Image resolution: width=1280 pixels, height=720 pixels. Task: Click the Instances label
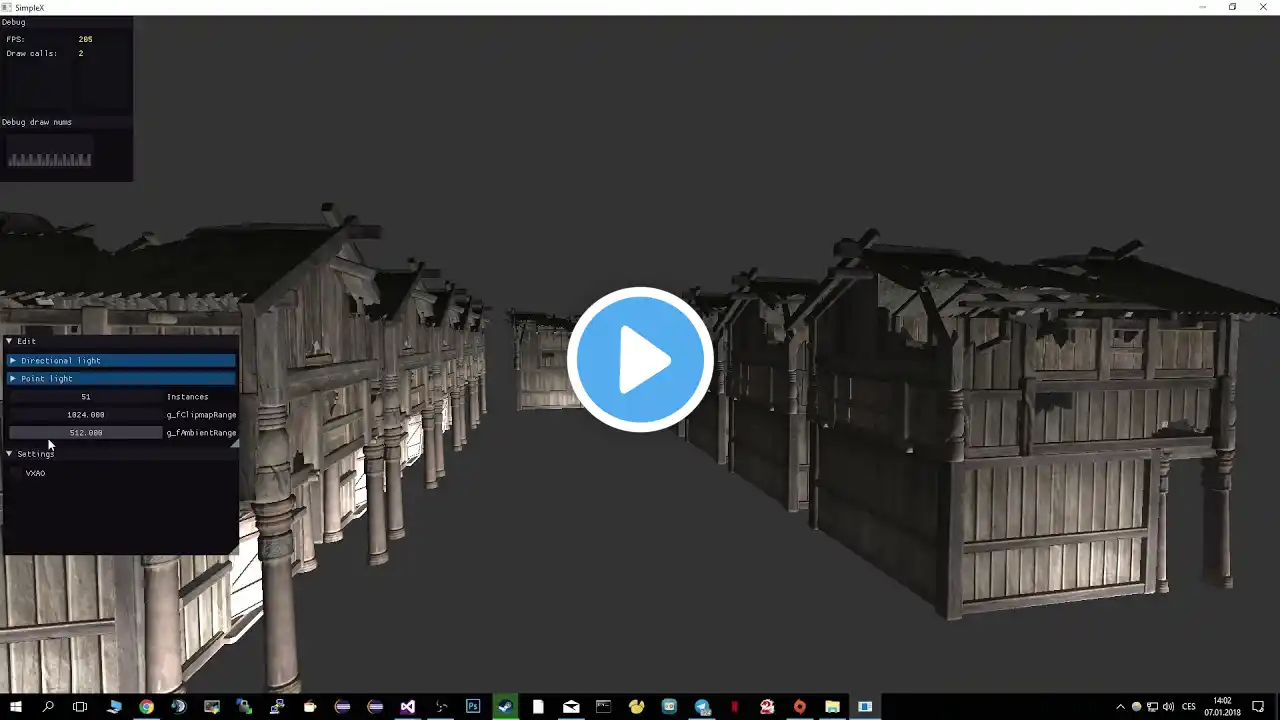coord(187,397)
